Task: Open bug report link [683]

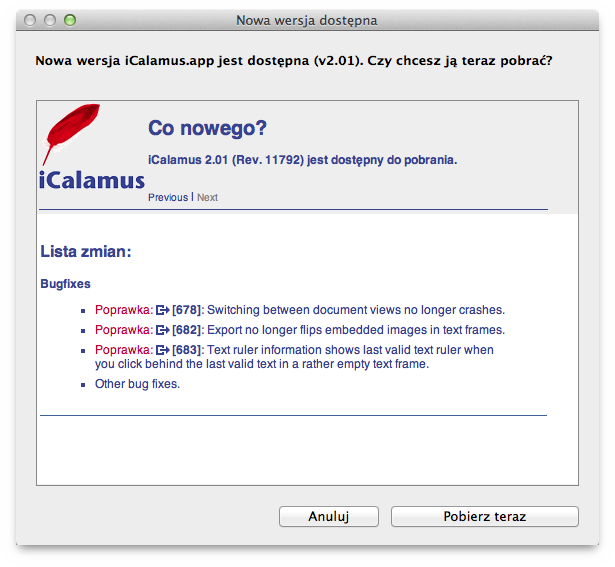Action: (187, 350)
